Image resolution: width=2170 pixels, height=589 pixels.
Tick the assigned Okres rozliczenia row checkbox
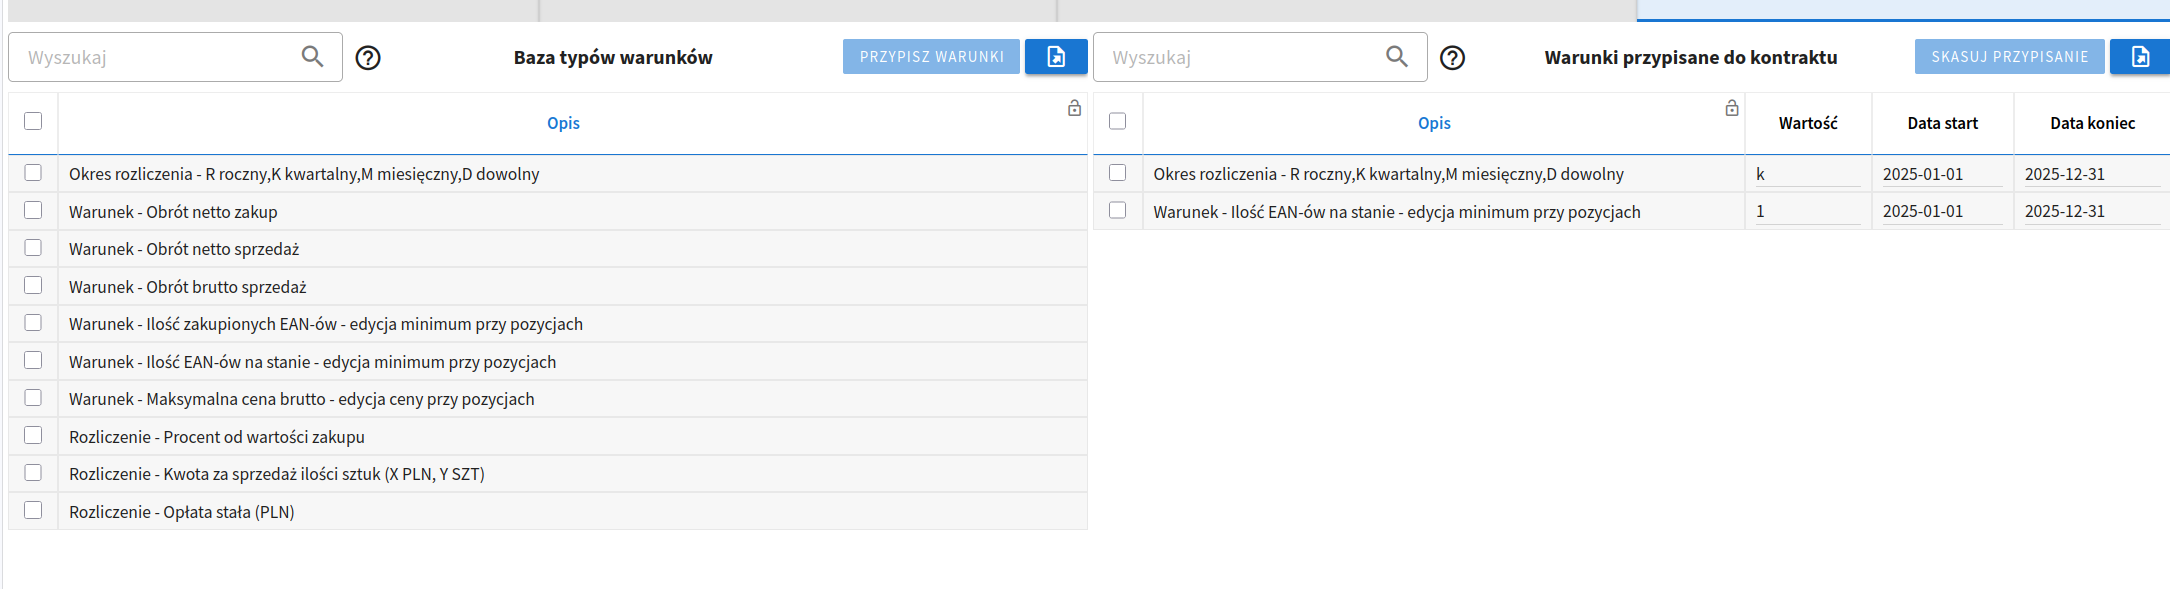tap(1117, 173)
